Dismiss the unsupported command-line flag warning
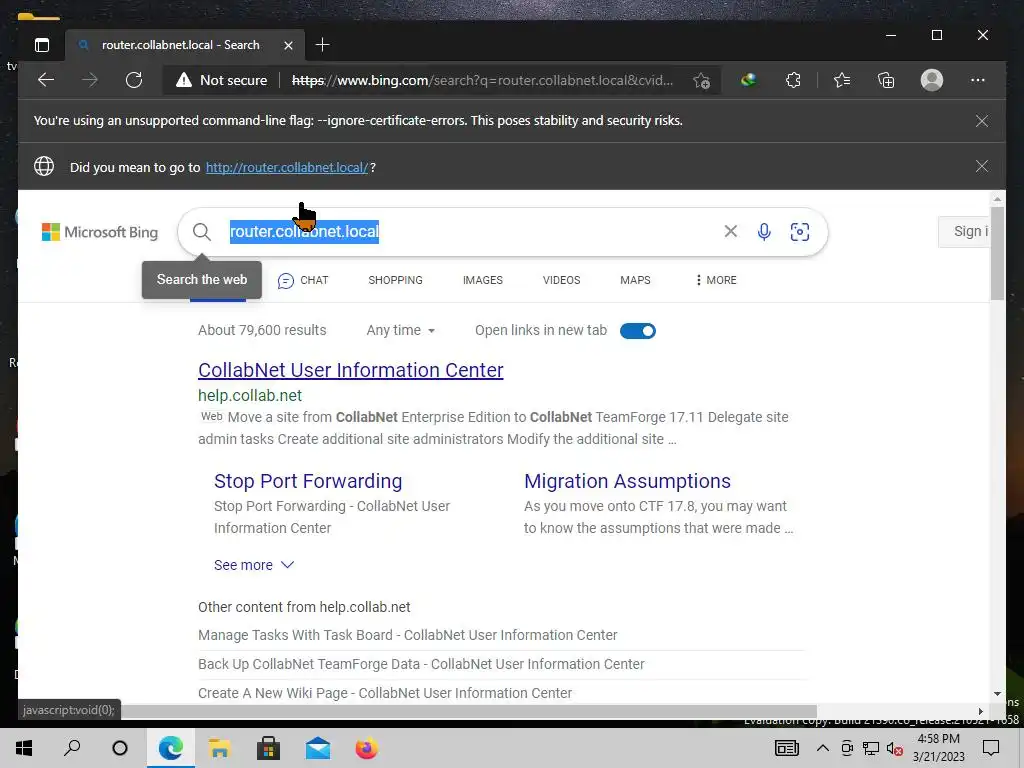The height and width of the screenshot is (768, 1024). pos(982,121)
